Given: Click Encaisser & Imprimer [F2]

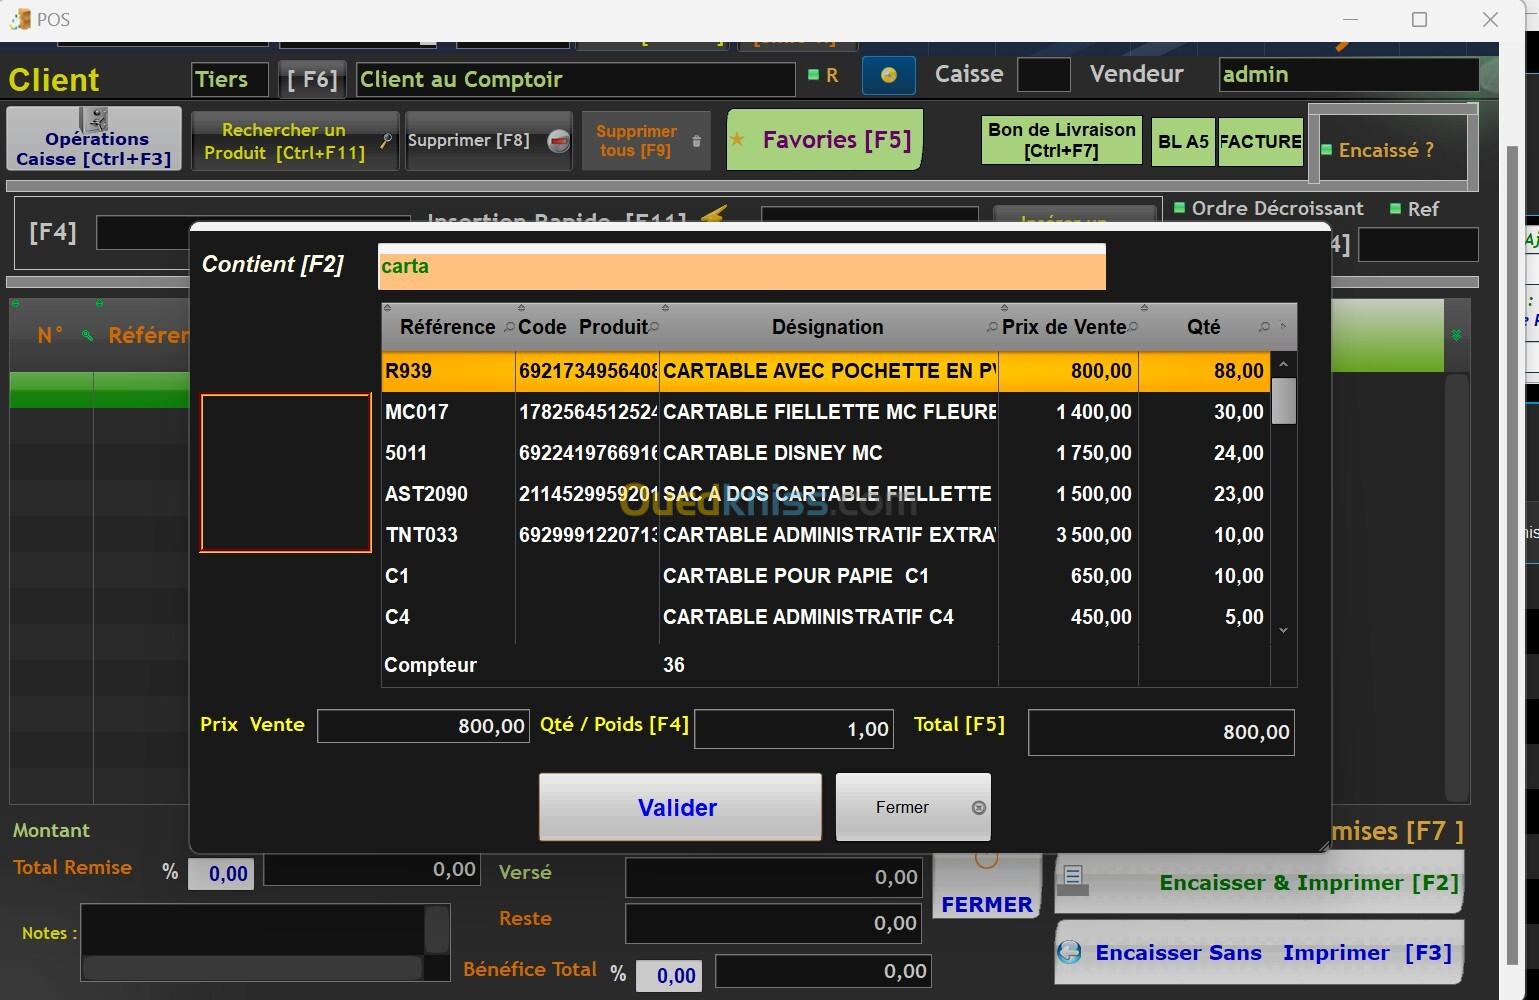Looking at the screenshot, I should coord(1259,882).
